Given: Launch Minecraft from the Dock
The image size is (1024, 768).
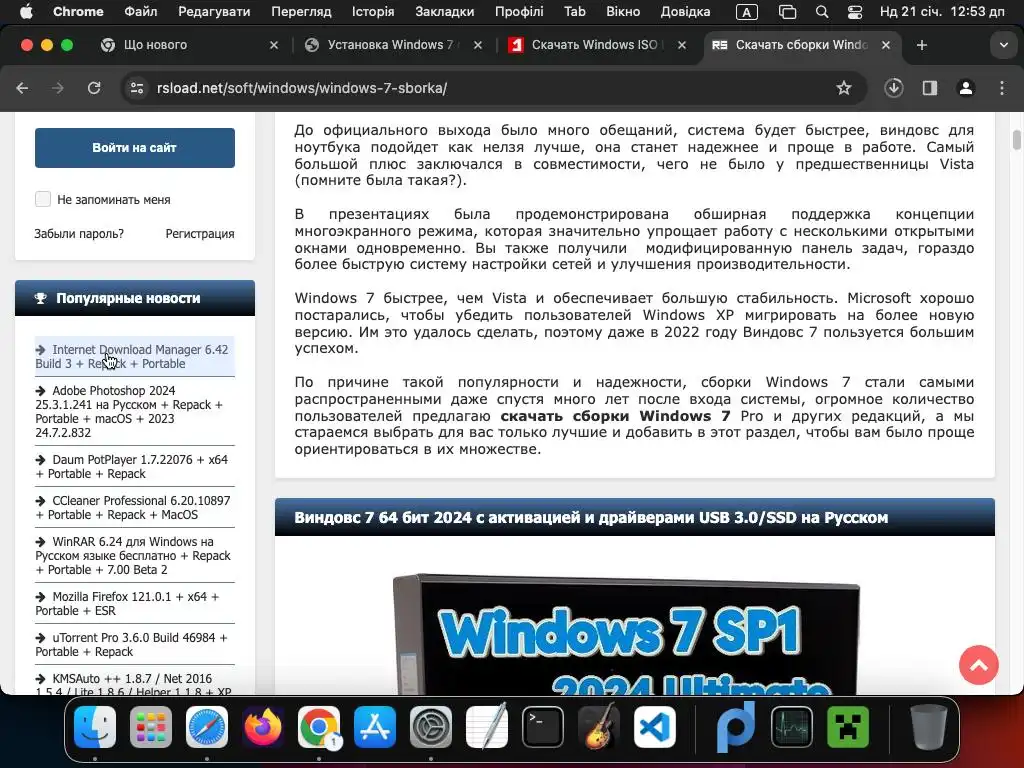Looking at the screenshot, I should tap(848, 727).
